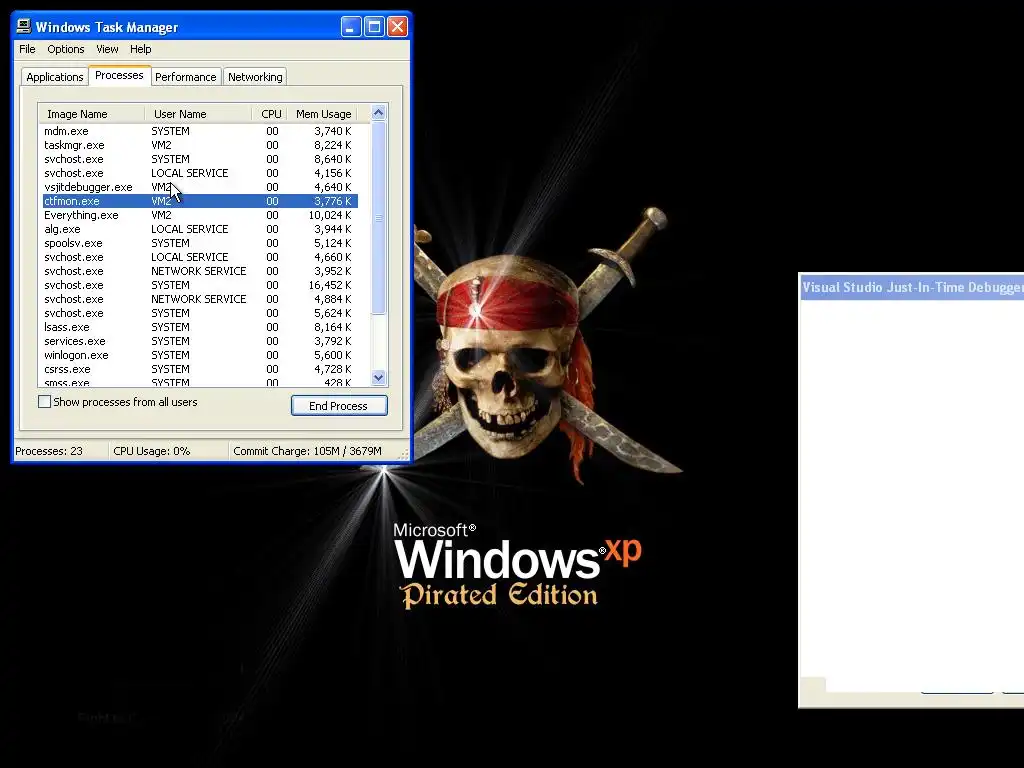Select svchost.exe using 4,884 K memory
The width and height of the screenshot is (1024, 768).
(x=198, y=299)
